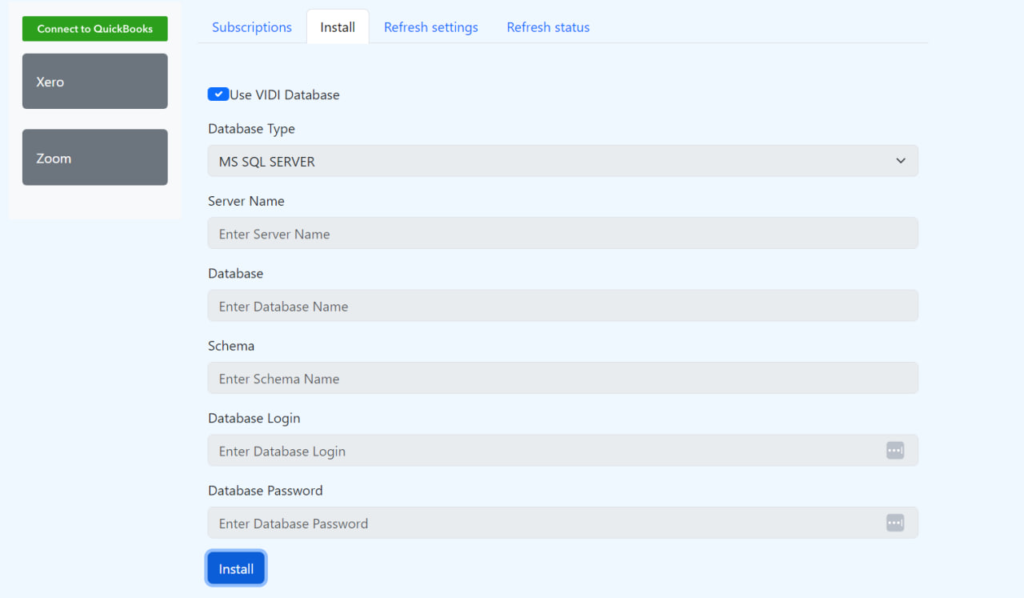Click the chevron arrow in Database Type selector

900,161
